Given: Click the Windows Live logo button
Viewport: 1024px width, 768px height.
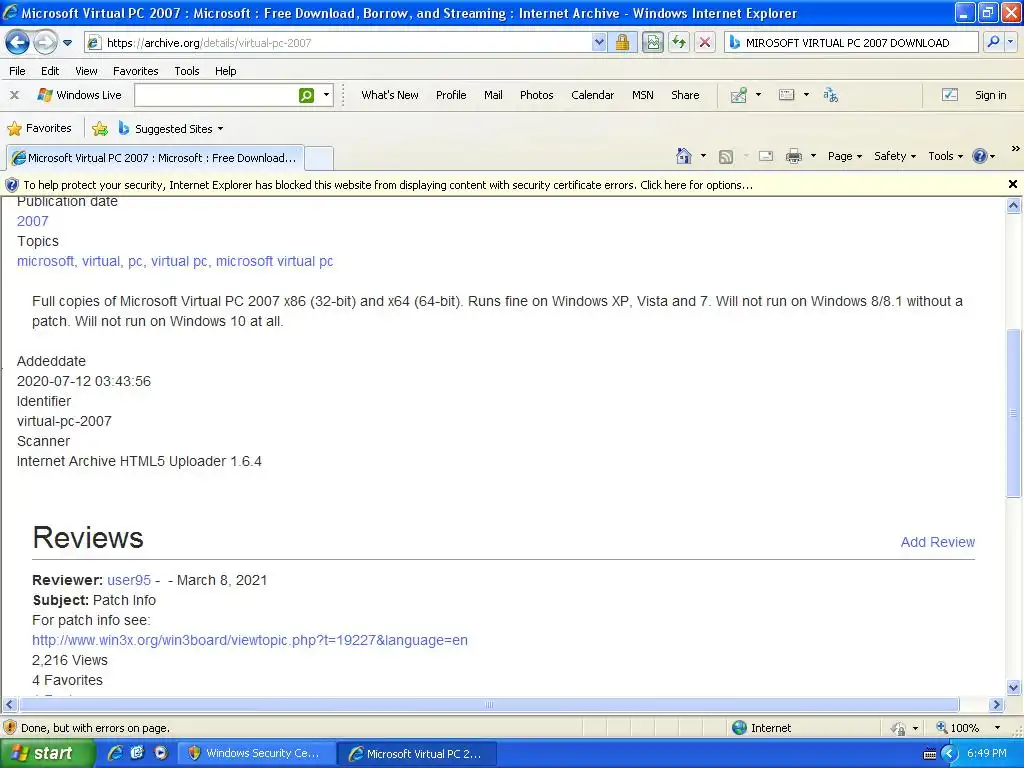Looking at the screenshot, I should (x=80, y=95).
